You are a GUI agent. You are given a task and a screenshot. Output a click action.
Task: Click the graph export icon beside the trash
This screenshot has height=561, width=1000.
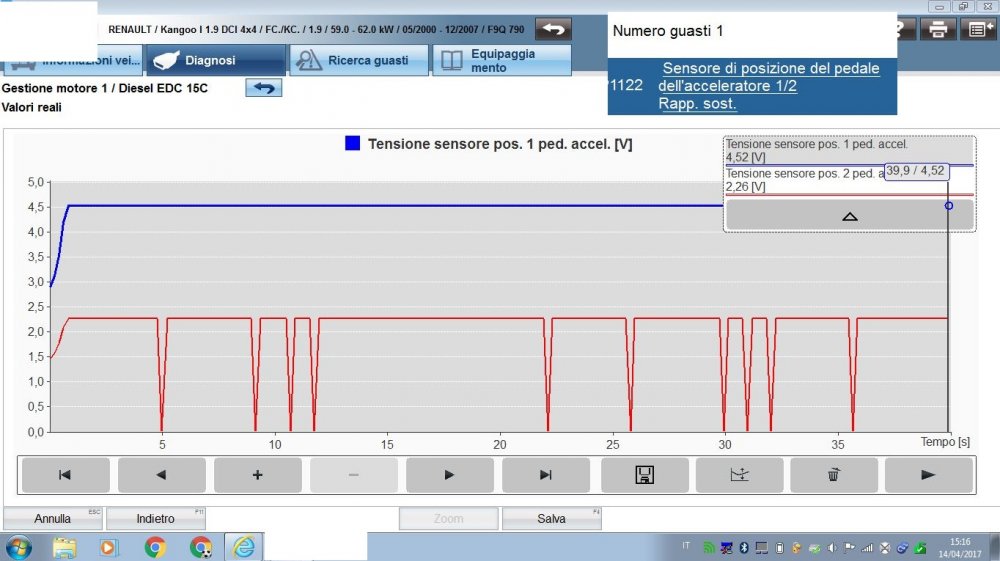pos(737,475)
